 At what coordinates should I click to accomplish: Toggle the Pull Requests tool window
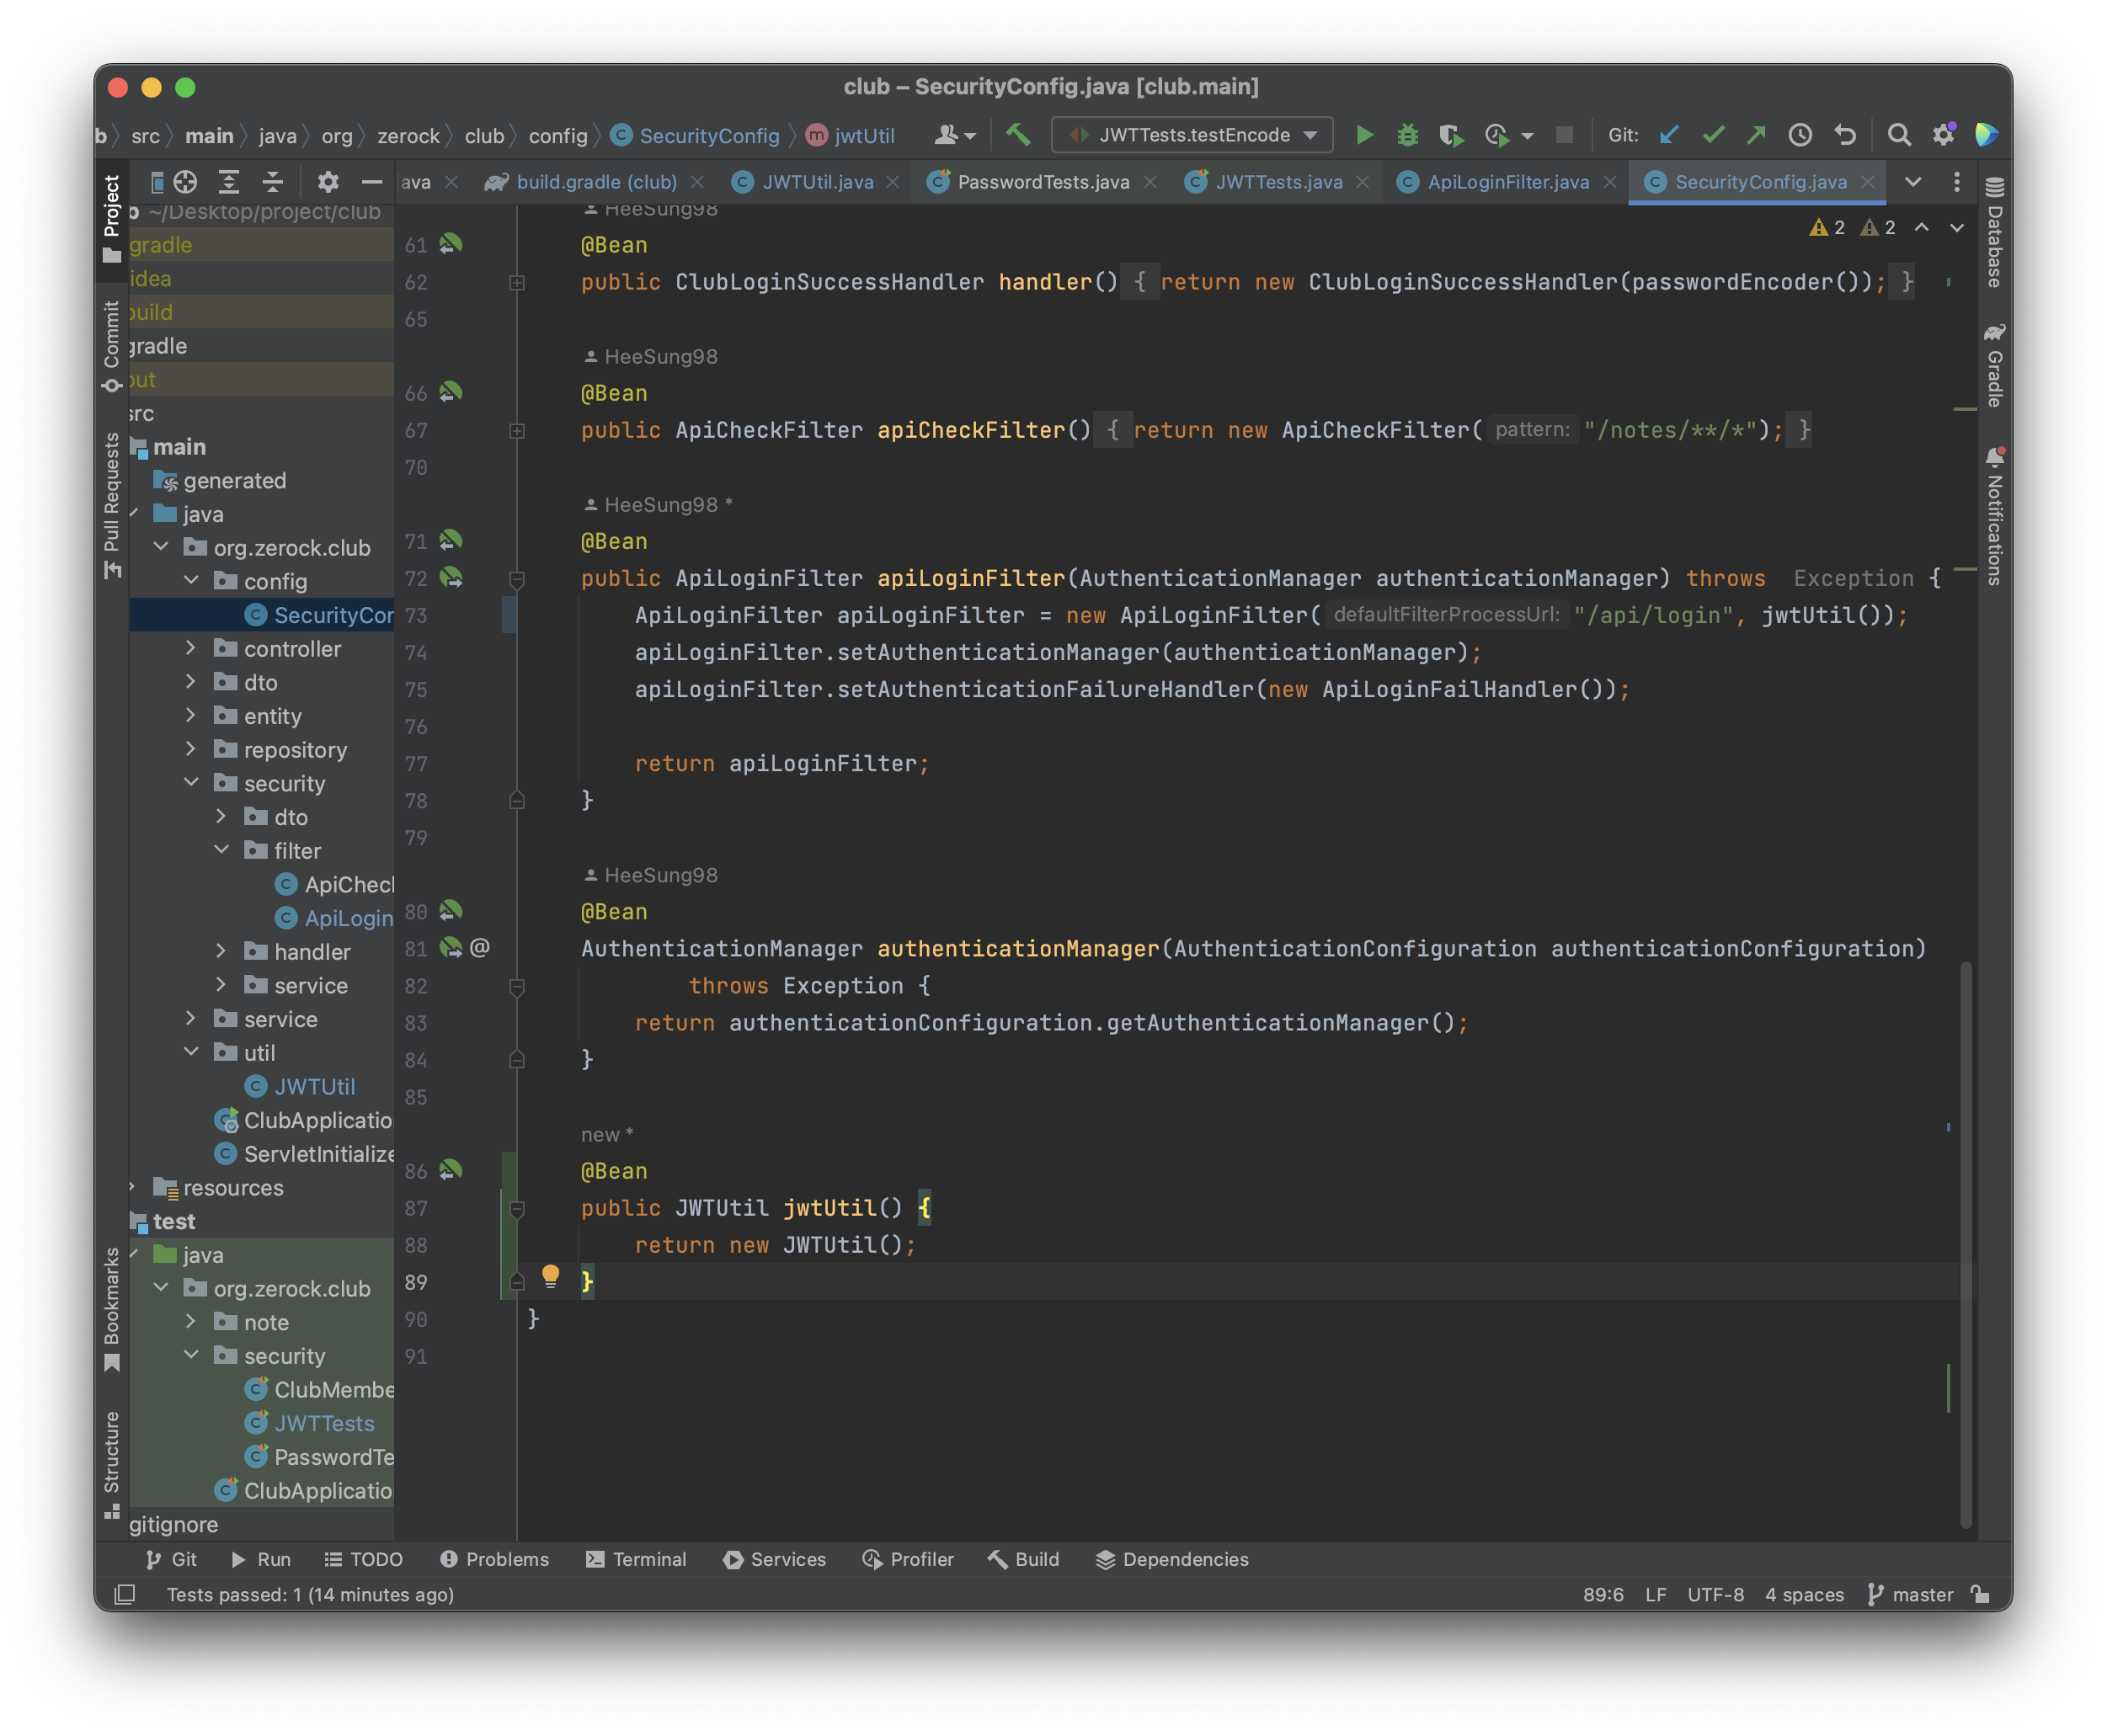111,505
